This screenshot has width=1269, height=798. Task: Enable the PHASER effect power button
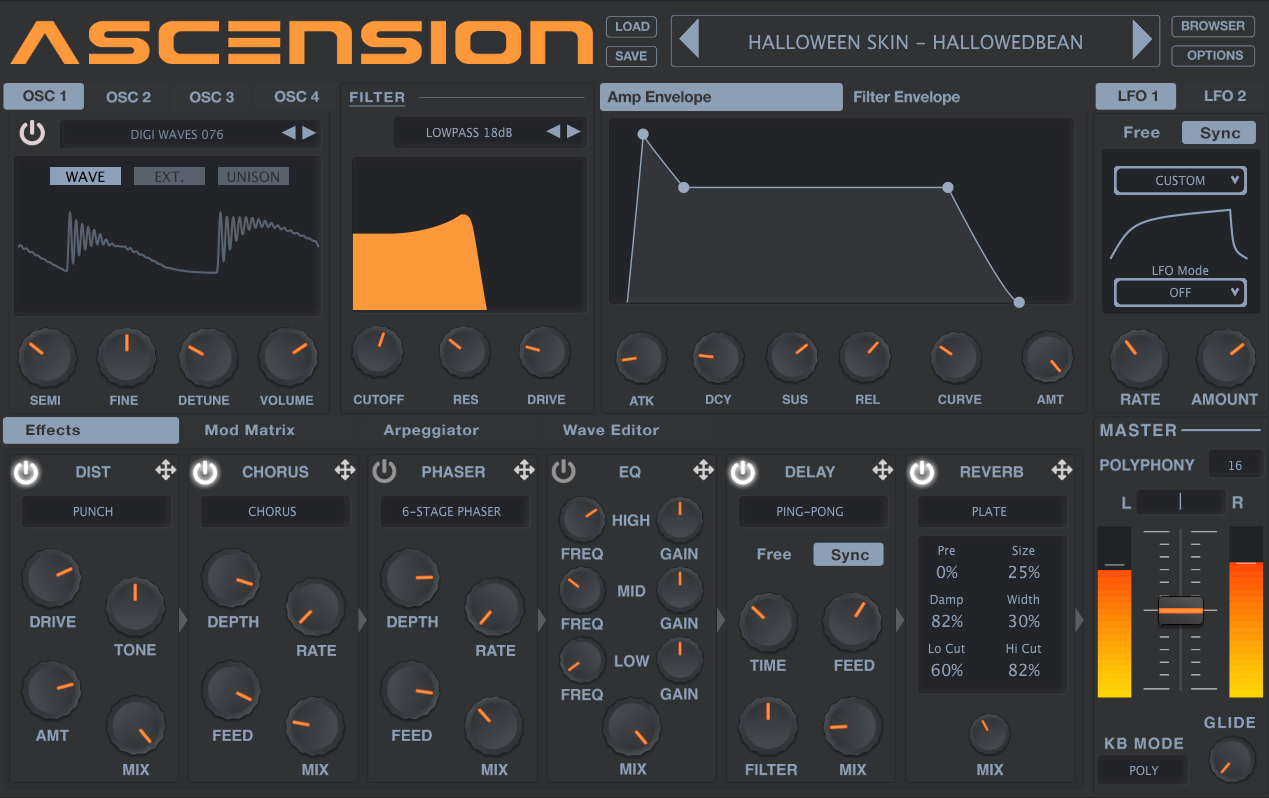point(384,471)
